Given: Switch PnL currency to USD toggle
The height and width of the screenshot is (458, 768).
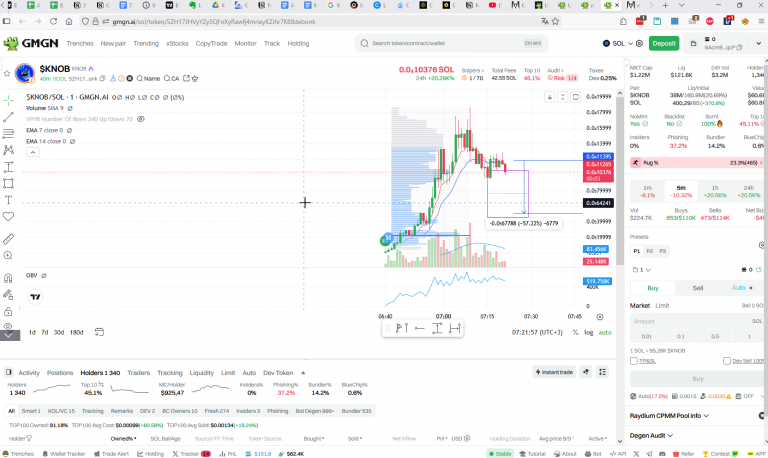Looking at the screenshot, I should [x=460, y=438].
